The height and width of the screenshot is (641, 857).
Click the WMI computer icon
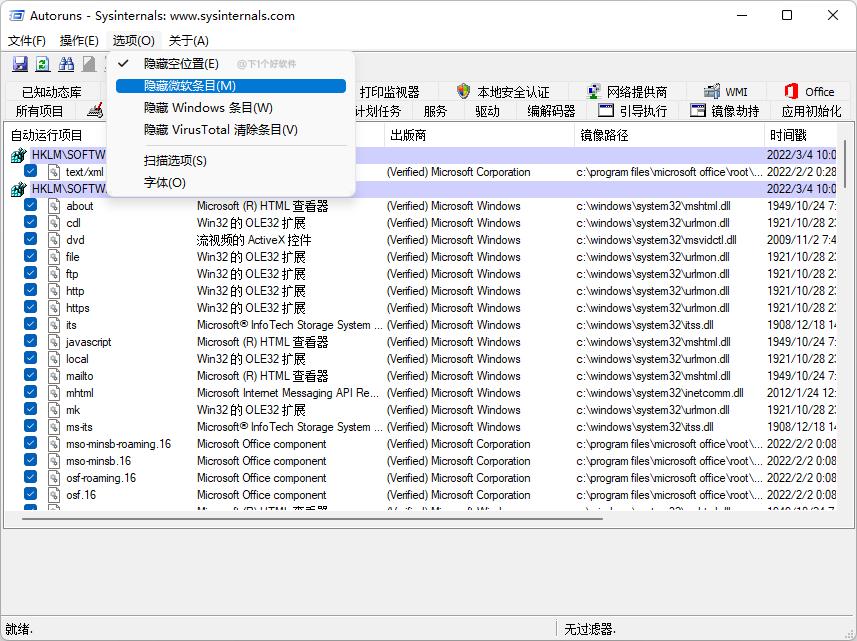click(x=712, y=90)
